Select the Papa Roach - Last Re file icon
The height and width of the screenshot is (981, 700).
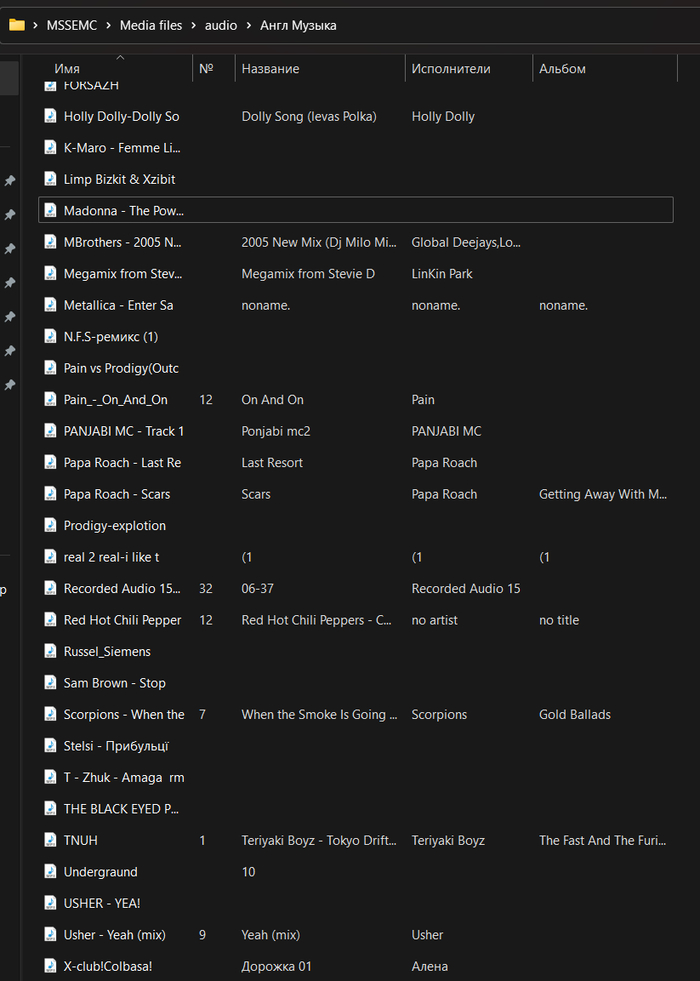(51, 463)
